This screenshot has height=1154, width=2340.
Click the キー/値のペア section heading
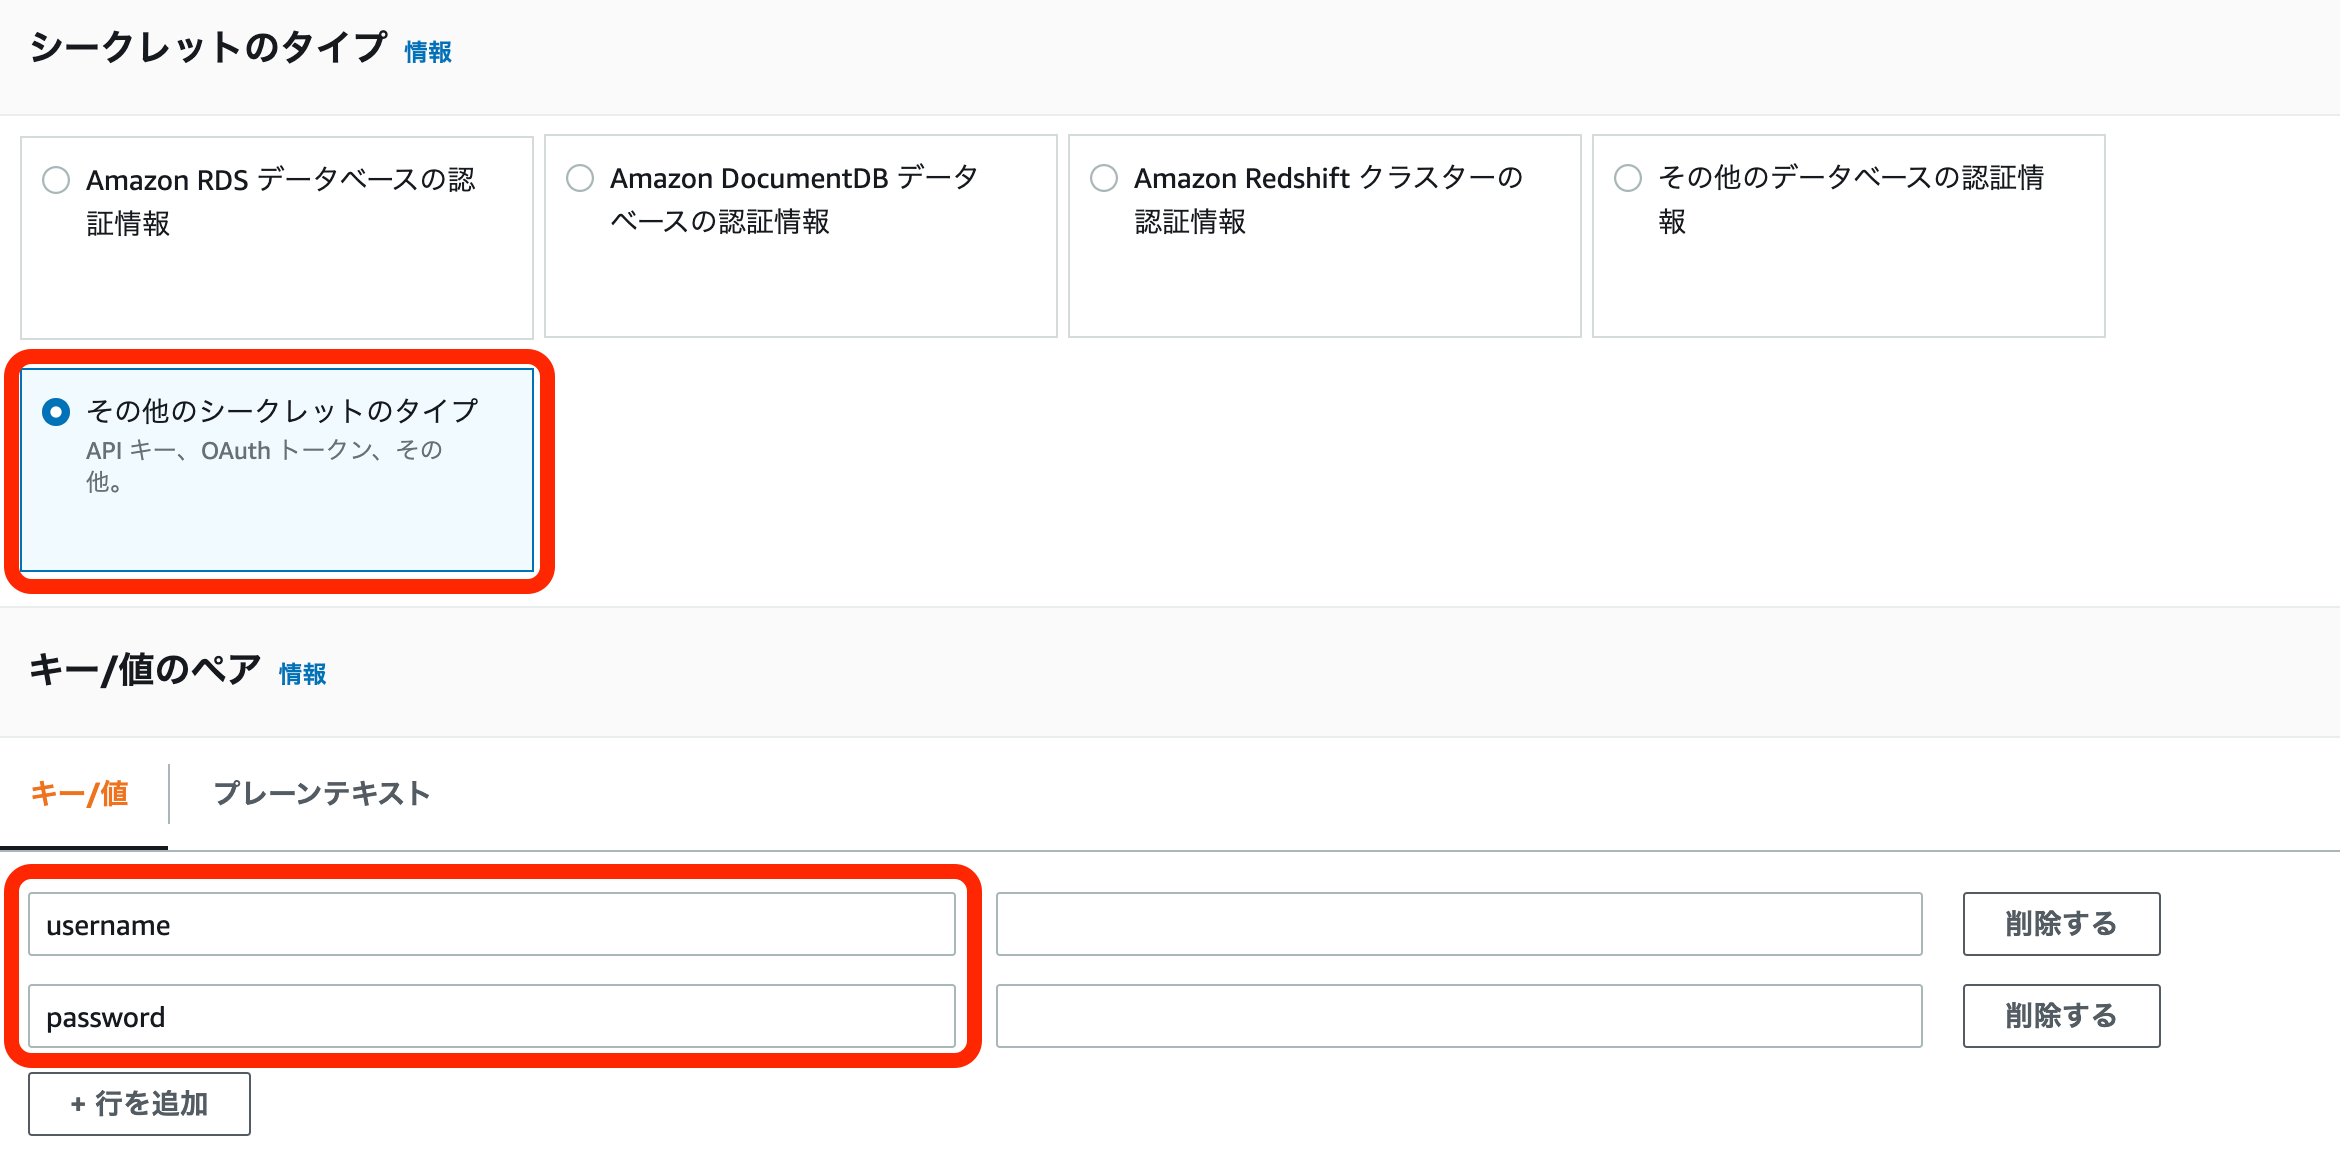pyautogui.click(x=145, y=670)
